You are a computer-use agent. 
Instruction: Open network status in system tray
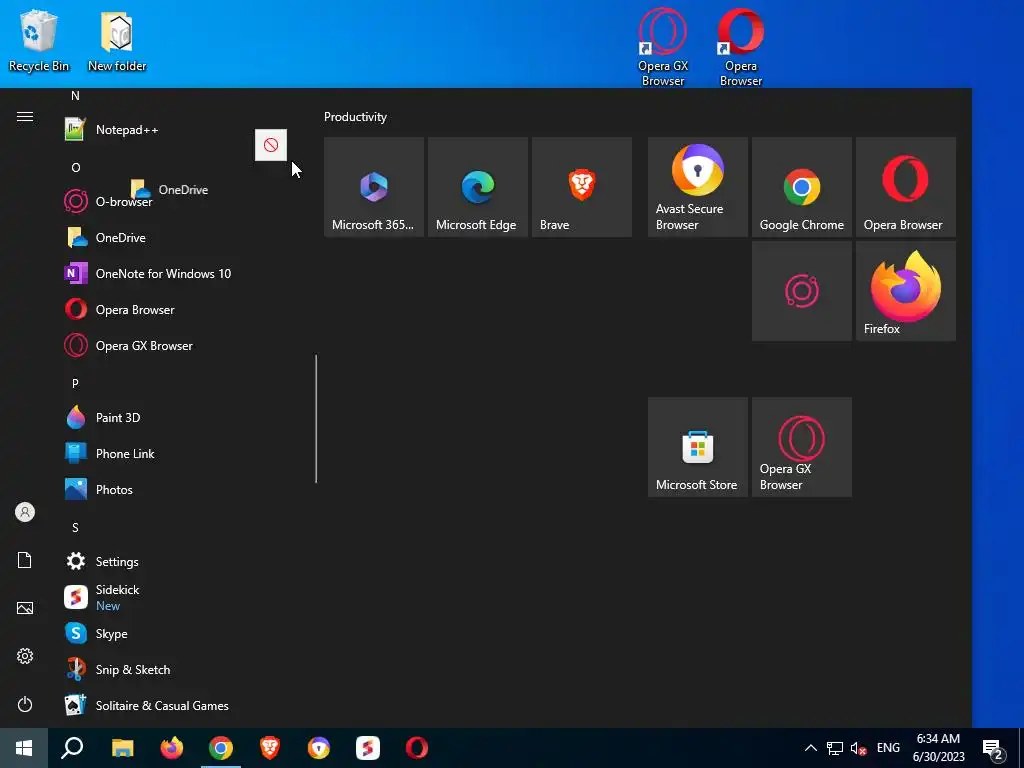pos(835,748)
